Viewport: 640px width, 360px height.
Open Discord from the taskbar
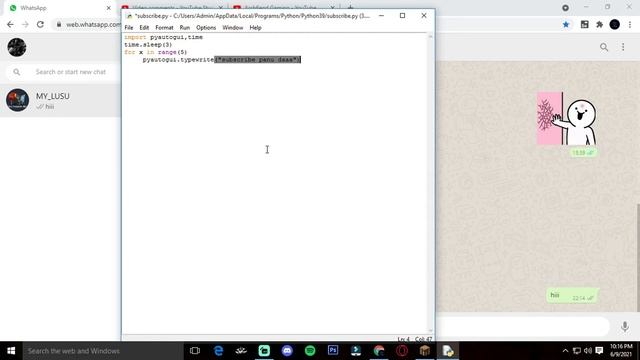pos(287,351)
